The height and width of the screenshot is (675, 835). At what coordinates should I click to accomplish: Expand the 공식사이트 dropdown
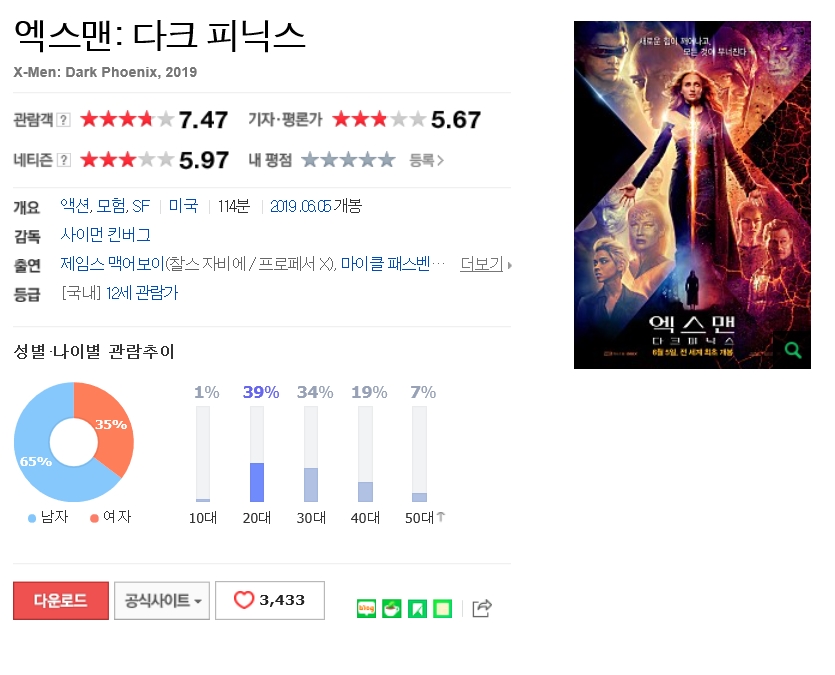click(162, 600)
